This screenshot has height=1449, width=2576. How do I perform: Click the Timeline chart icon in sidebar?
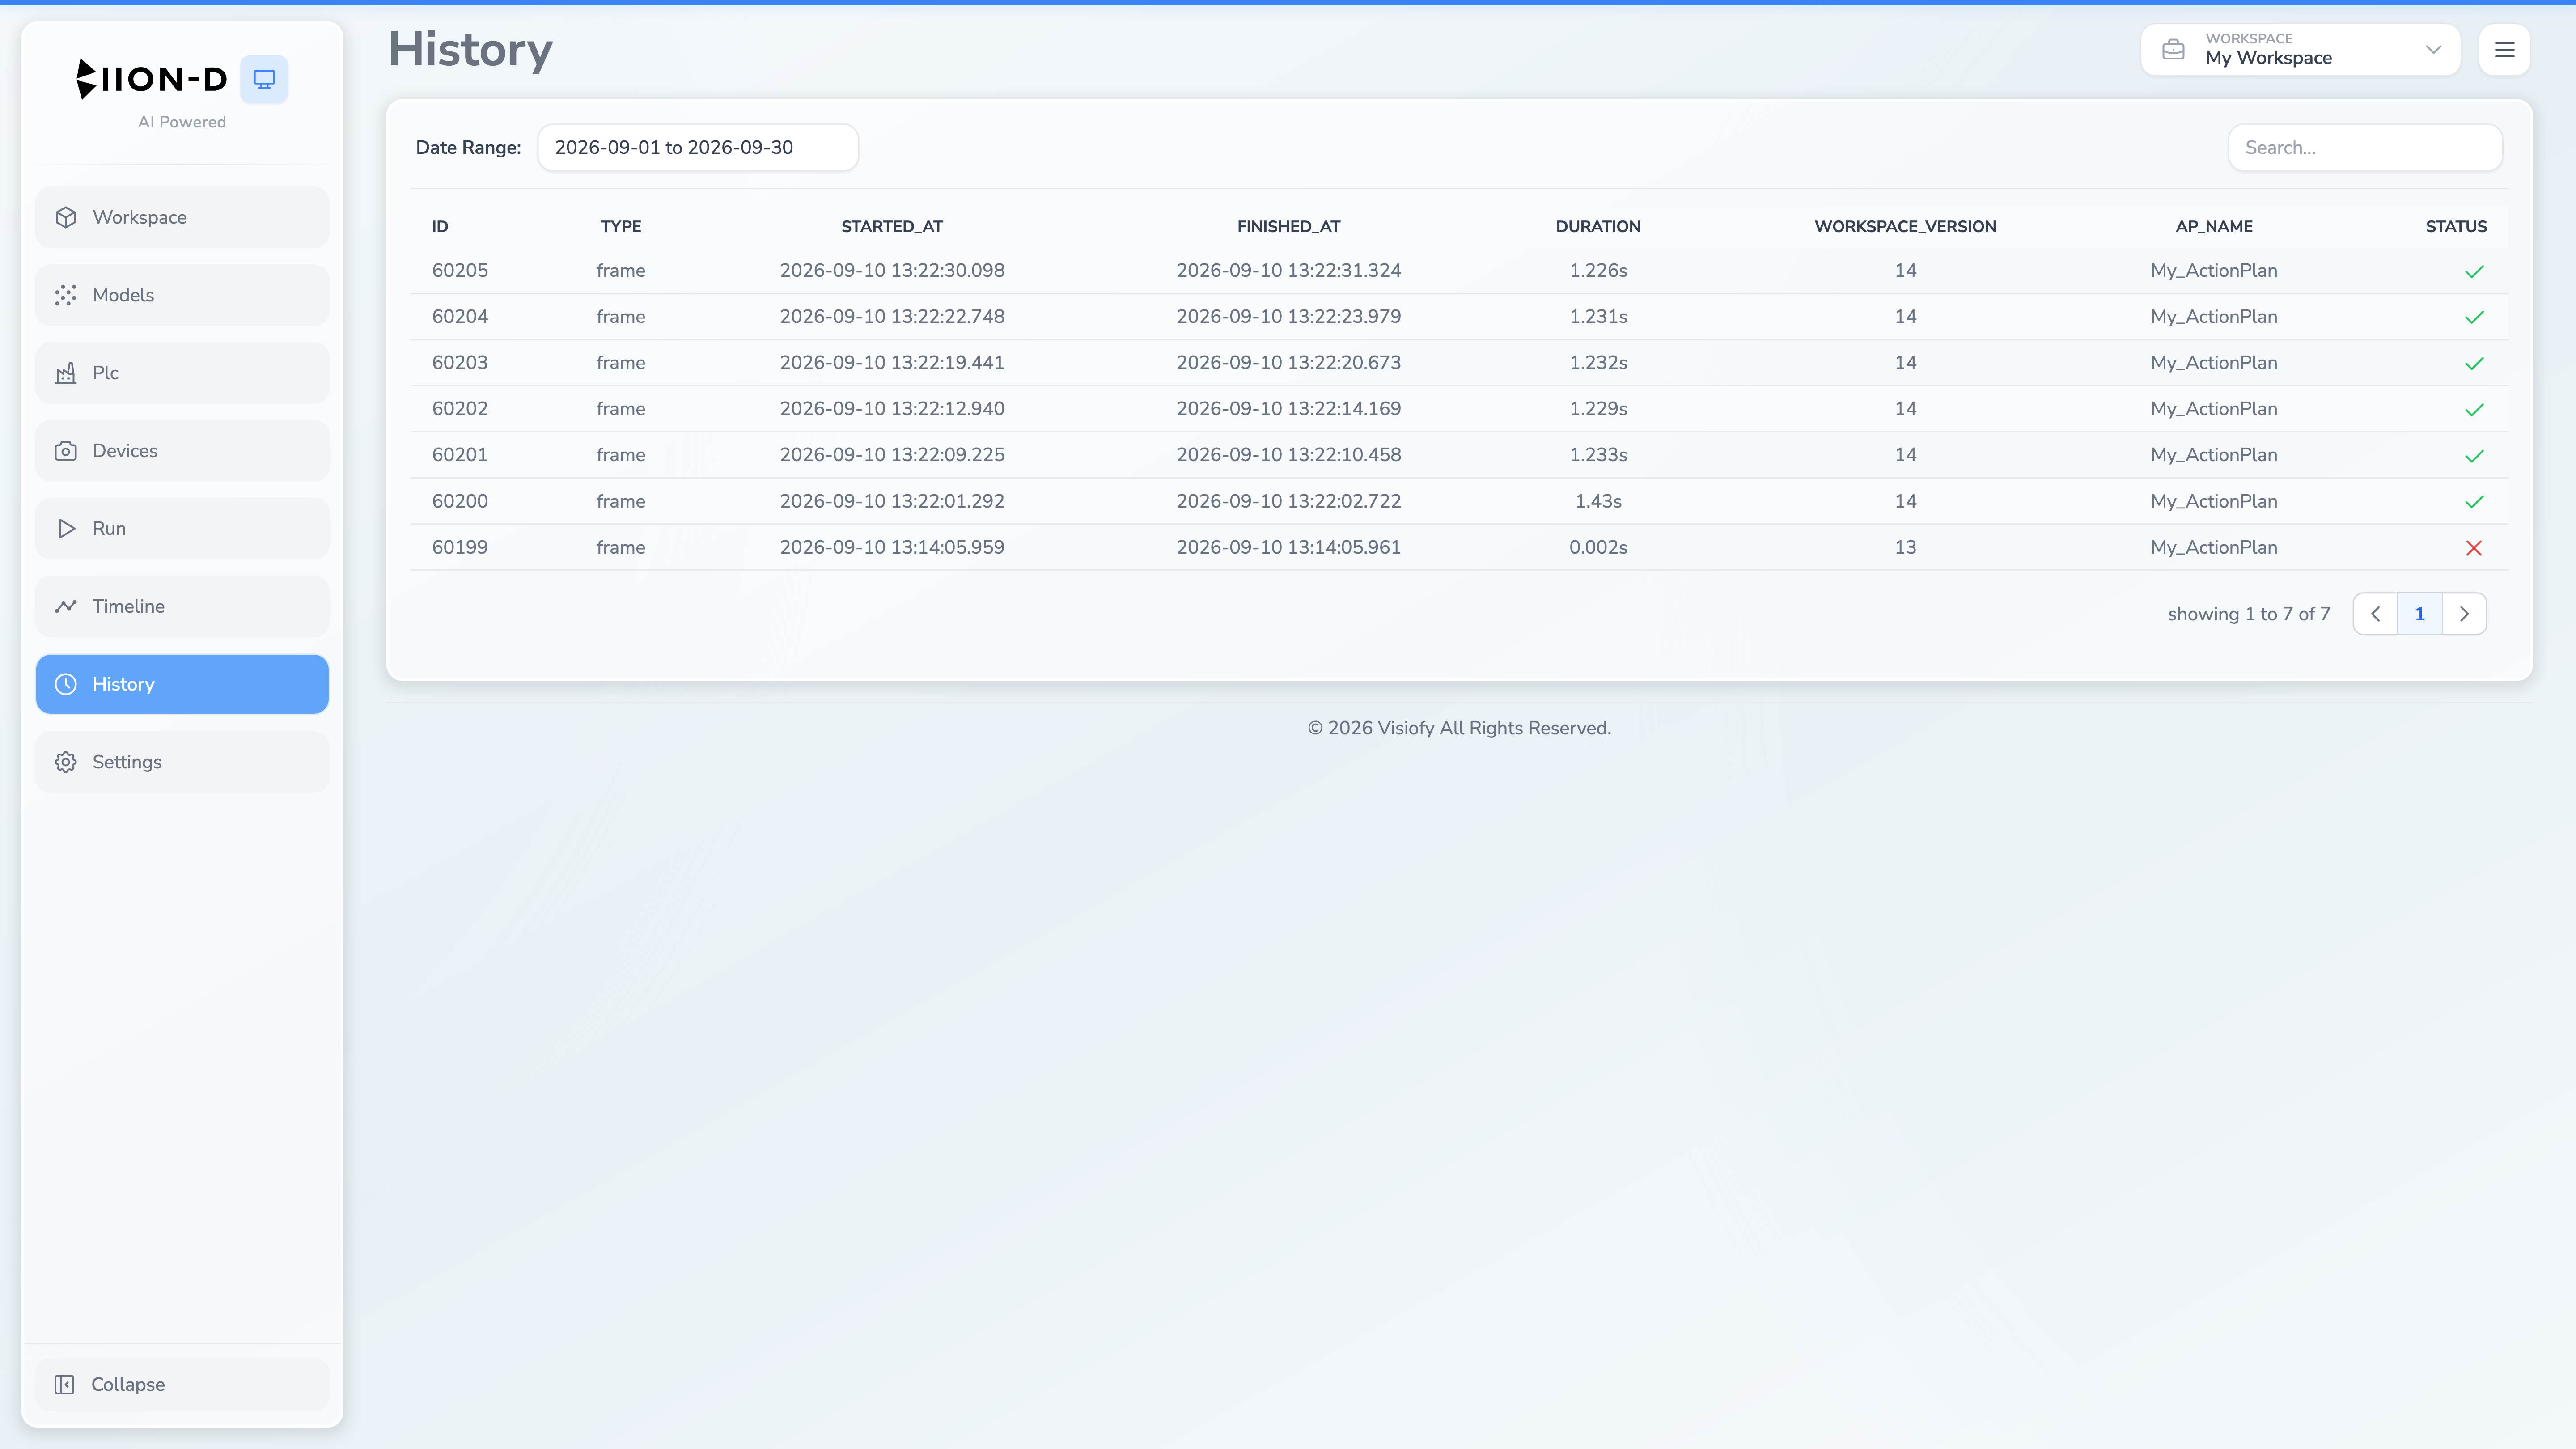coord(66,606)
